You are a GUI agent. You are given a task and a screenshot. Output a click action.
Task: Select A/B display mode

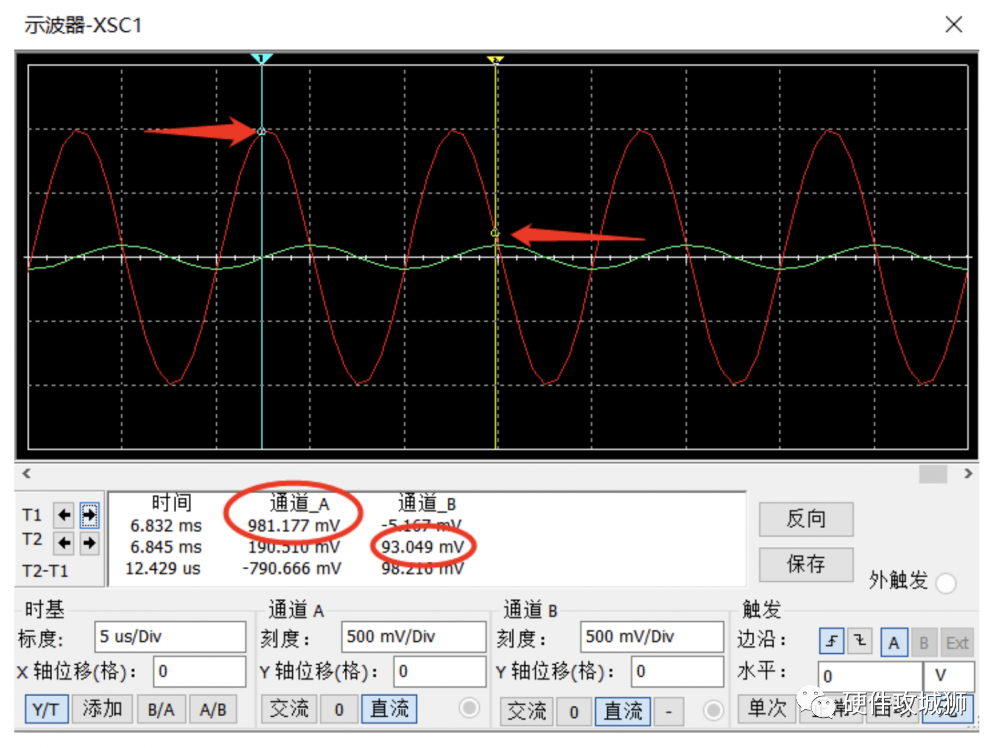point(213,709)
